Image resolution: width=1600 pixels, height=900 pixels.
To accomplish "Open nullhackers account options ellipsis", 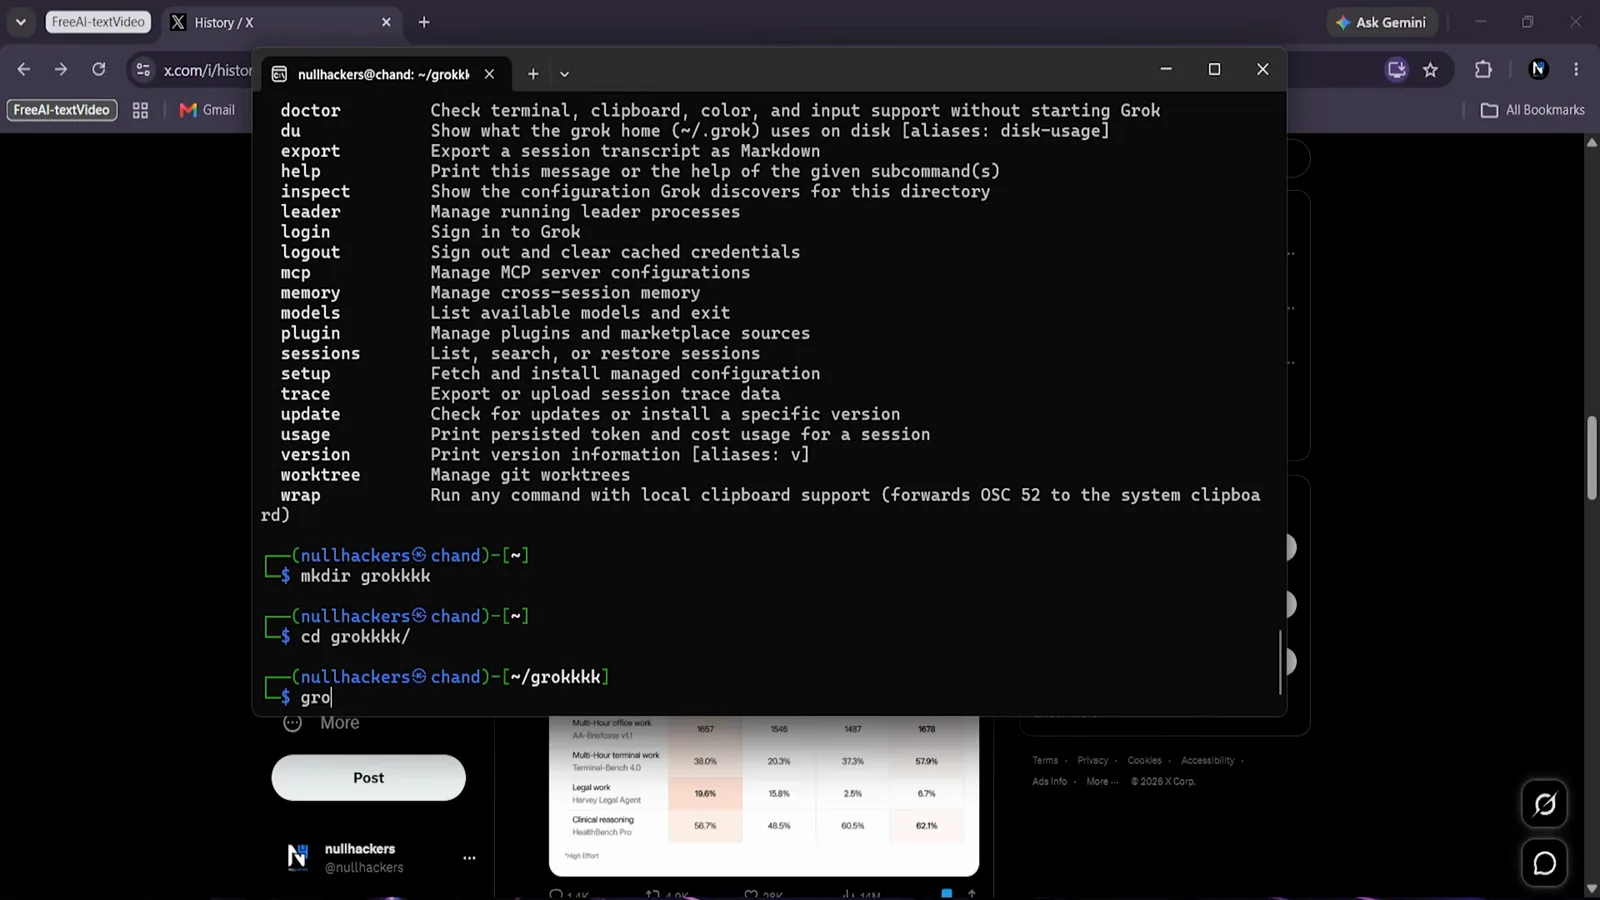I will [x=469, y=858].
